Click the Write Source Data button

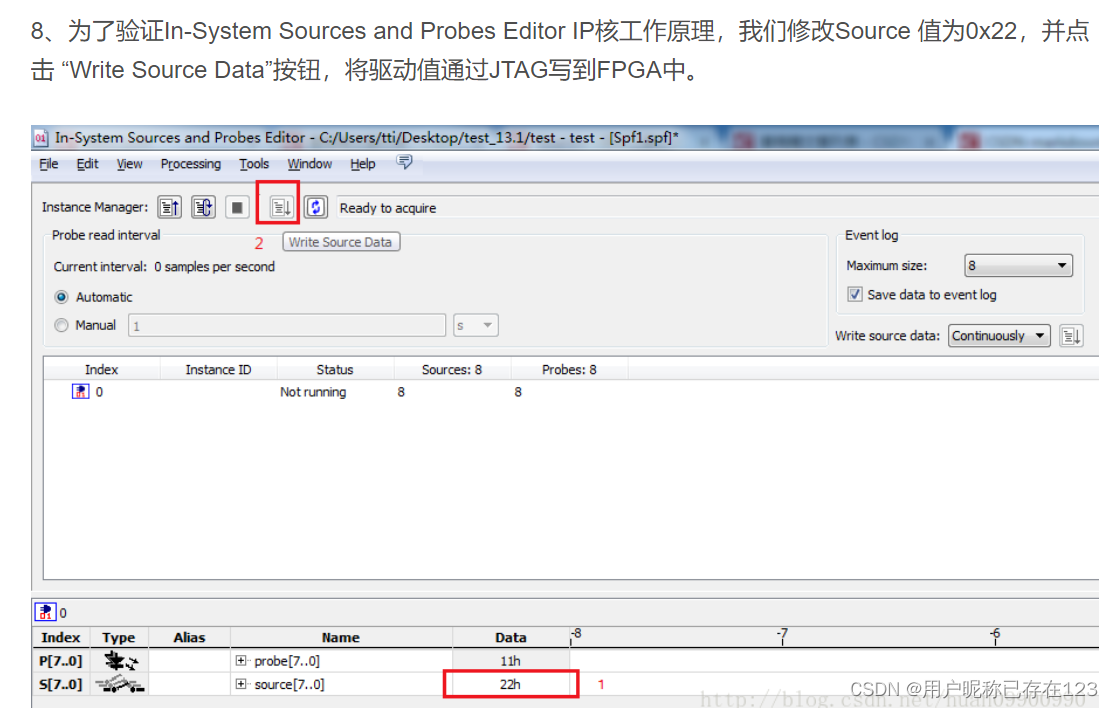click(x=341, y=241)
